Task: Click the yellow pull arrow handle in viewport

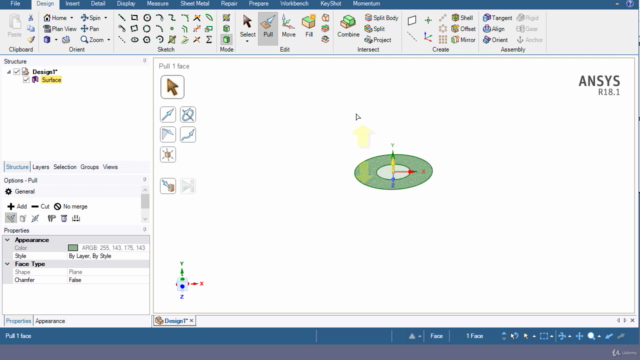Action: pyautogui.click(x=363, y=136)
